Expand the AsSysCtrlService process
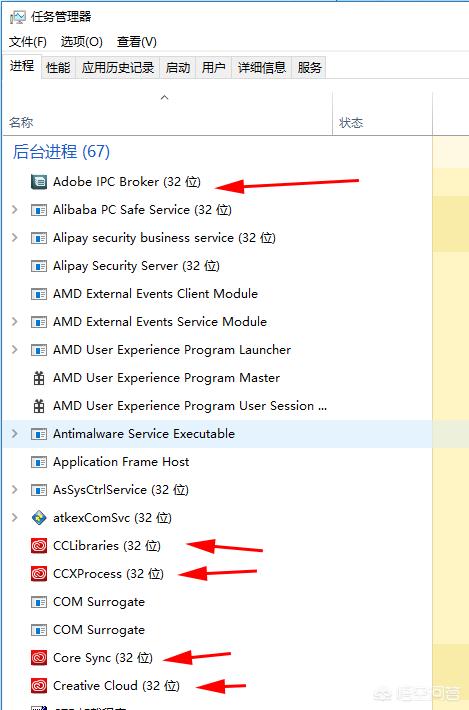469x710 pixels. (x=14, y=490)
